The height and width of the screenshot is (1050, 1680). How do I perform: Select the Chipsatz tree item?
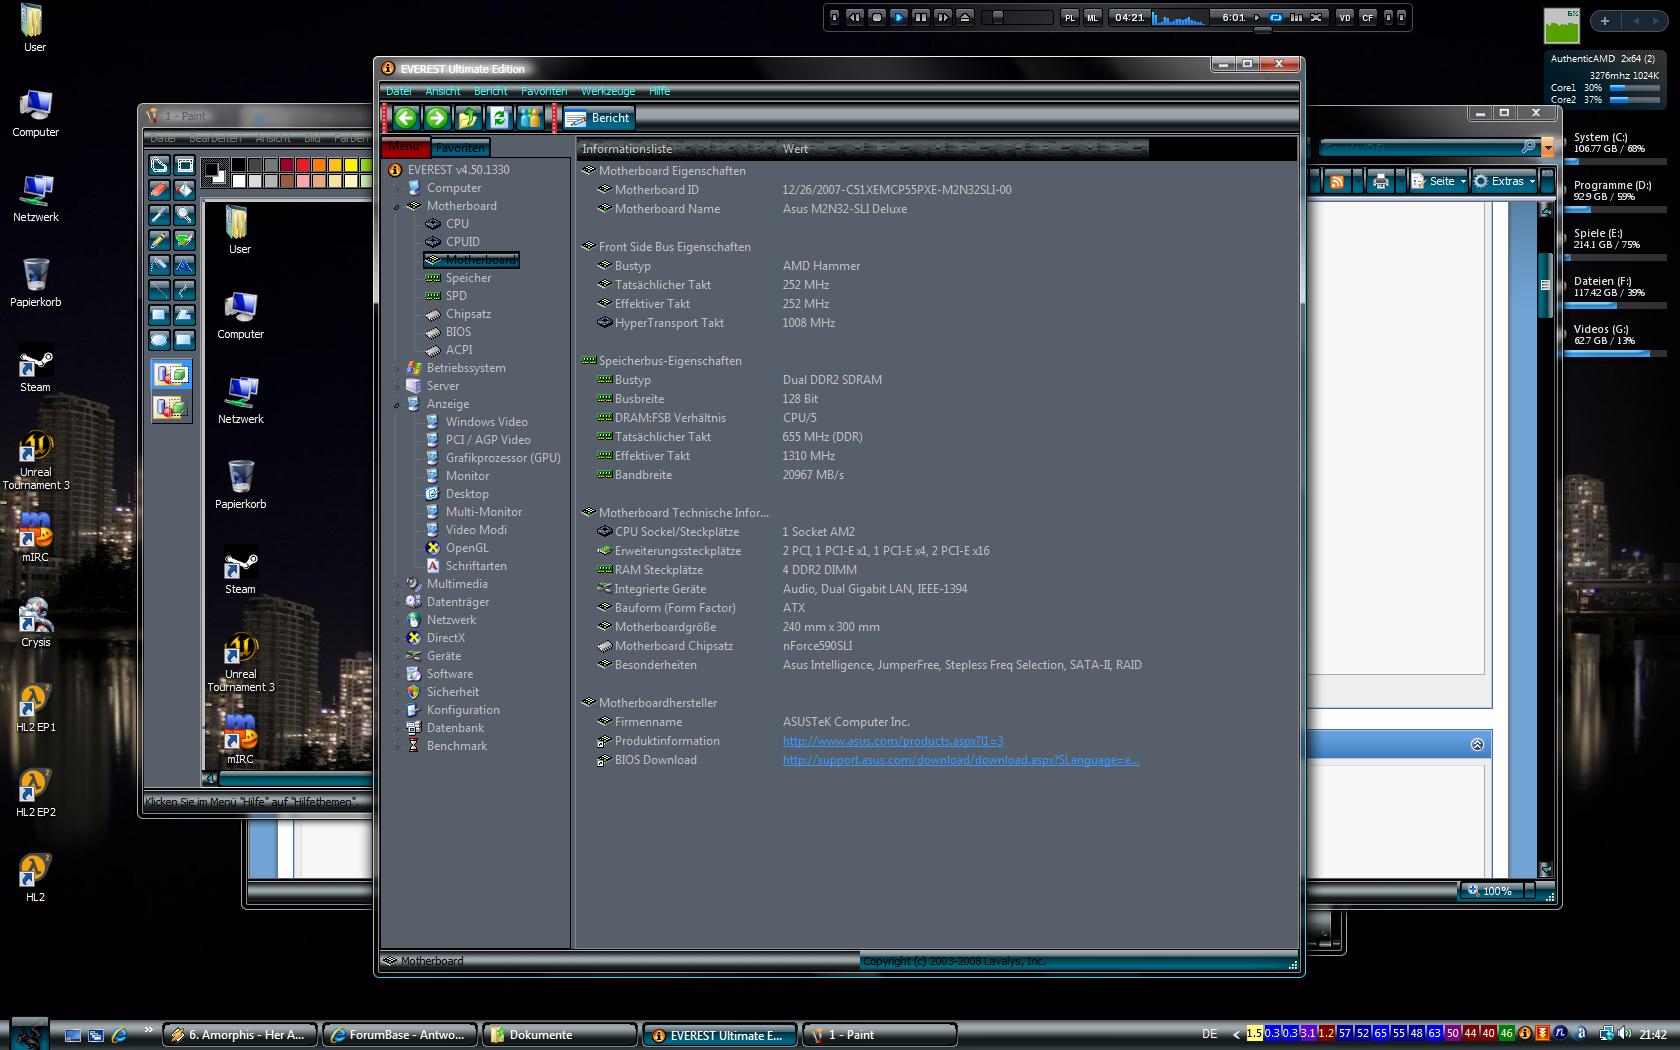tap(468, 314)
